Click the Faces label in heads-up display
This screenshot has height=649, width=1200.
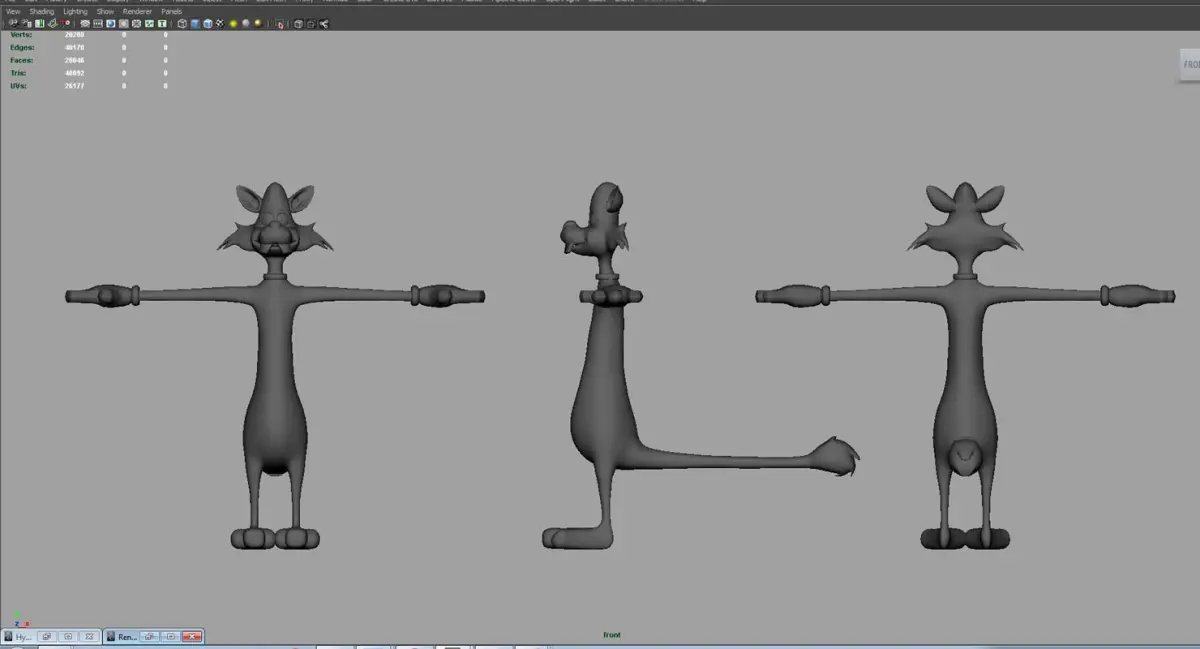22,60
